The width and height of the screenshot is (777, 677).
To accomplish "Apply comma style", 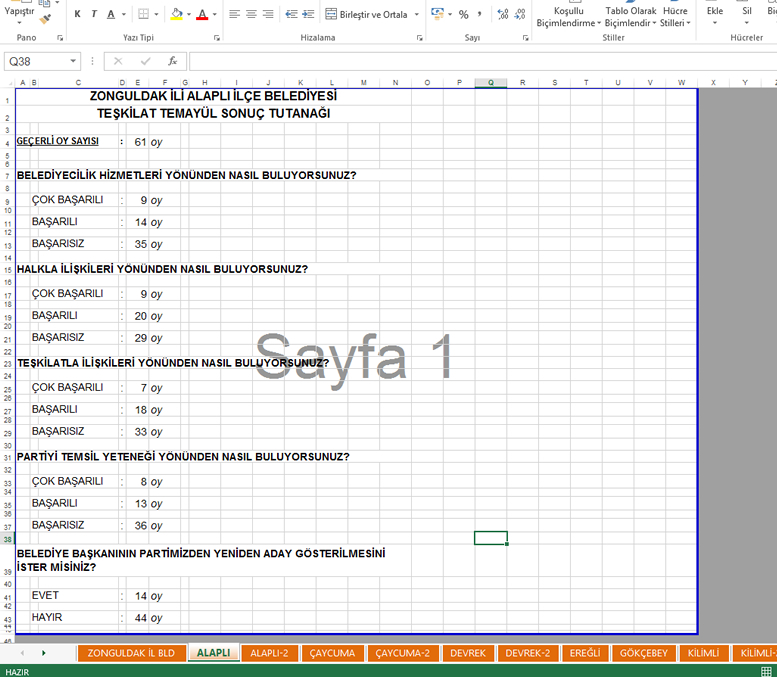I will (479, 14).
